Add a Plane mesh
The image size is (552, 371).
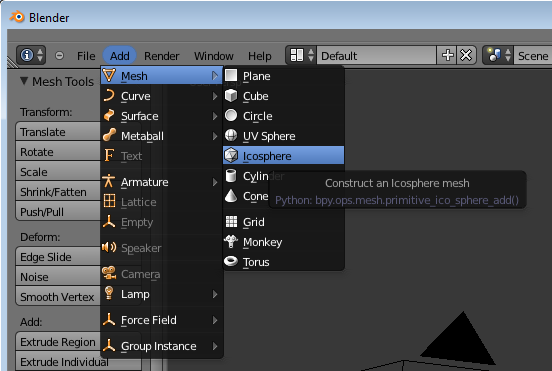coord(283,76)
